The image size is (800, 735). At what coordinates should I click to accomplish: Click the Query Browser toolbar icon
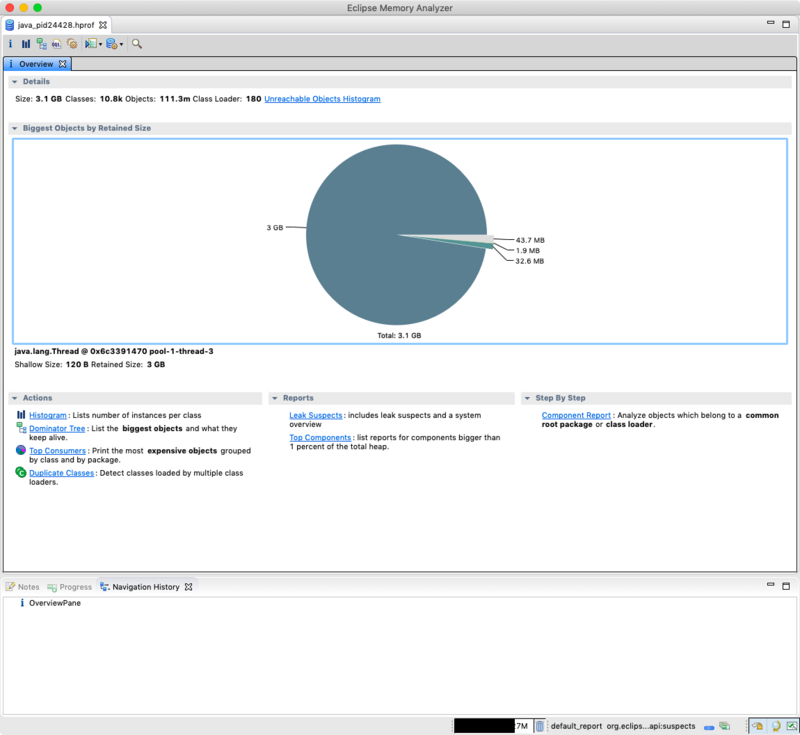tap(112, 44)
